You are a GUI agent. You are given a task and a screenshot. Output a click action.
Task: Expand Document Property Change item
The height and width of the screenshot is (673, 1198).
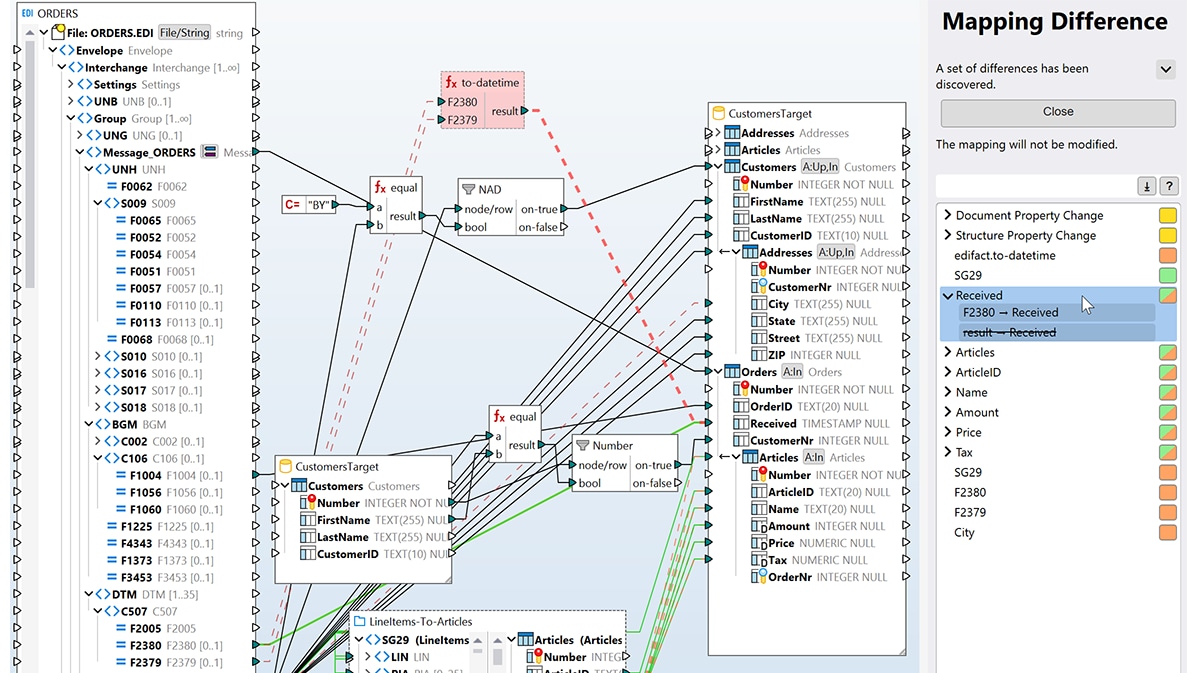[948, 215]
